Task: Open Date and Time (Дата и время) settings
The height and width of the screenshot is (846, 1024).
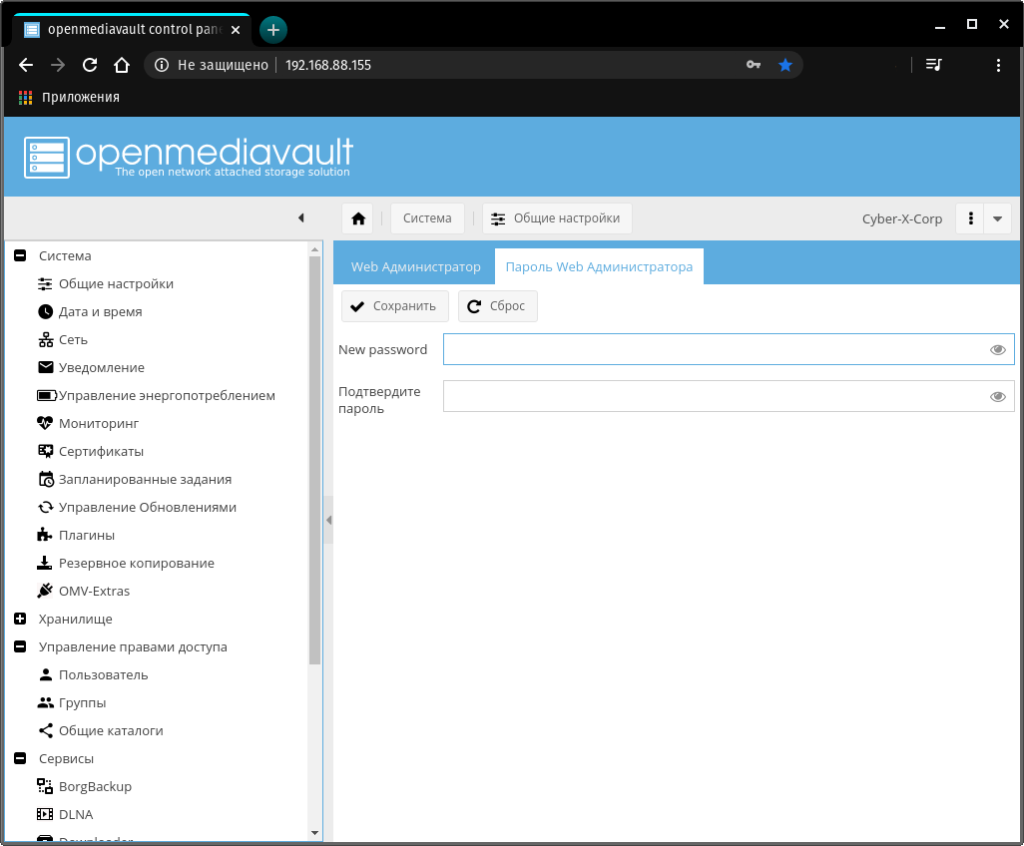Action: [x=100, y=312]
